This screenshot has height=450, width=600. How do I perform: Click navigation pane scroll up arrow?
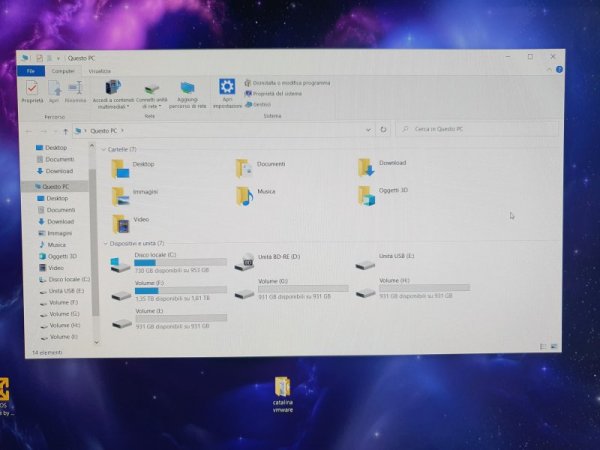[91, 146]
